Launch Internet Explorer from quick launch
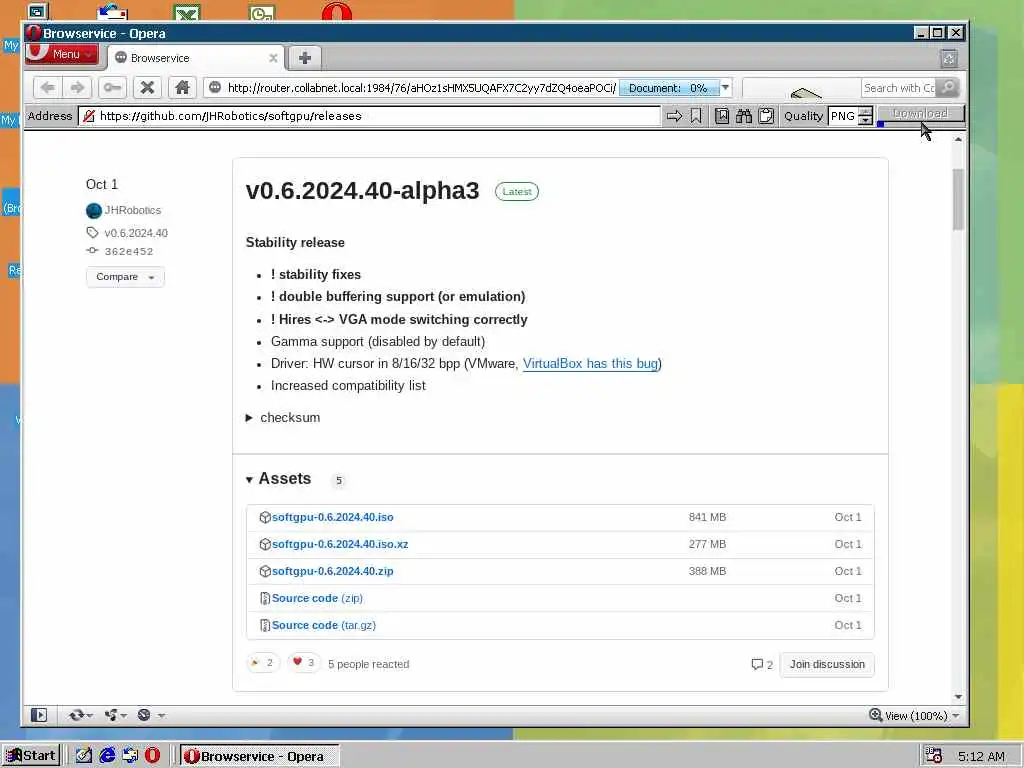1024x768 pixels. click(106, 756)
